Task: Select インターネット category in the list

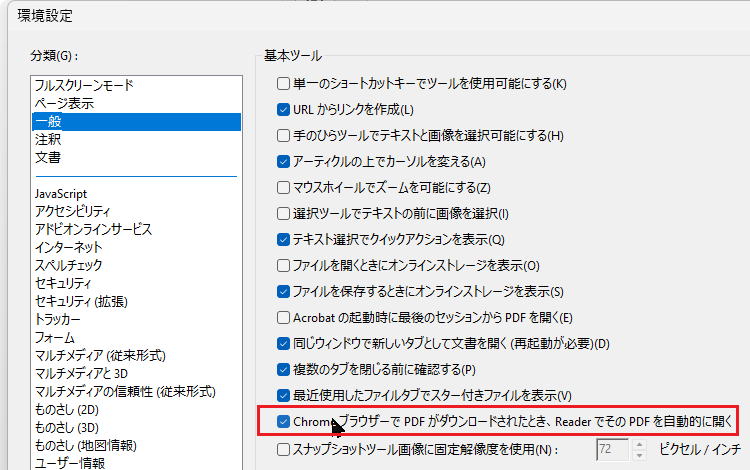Action: pyautogui.click(x=68, y=247)
